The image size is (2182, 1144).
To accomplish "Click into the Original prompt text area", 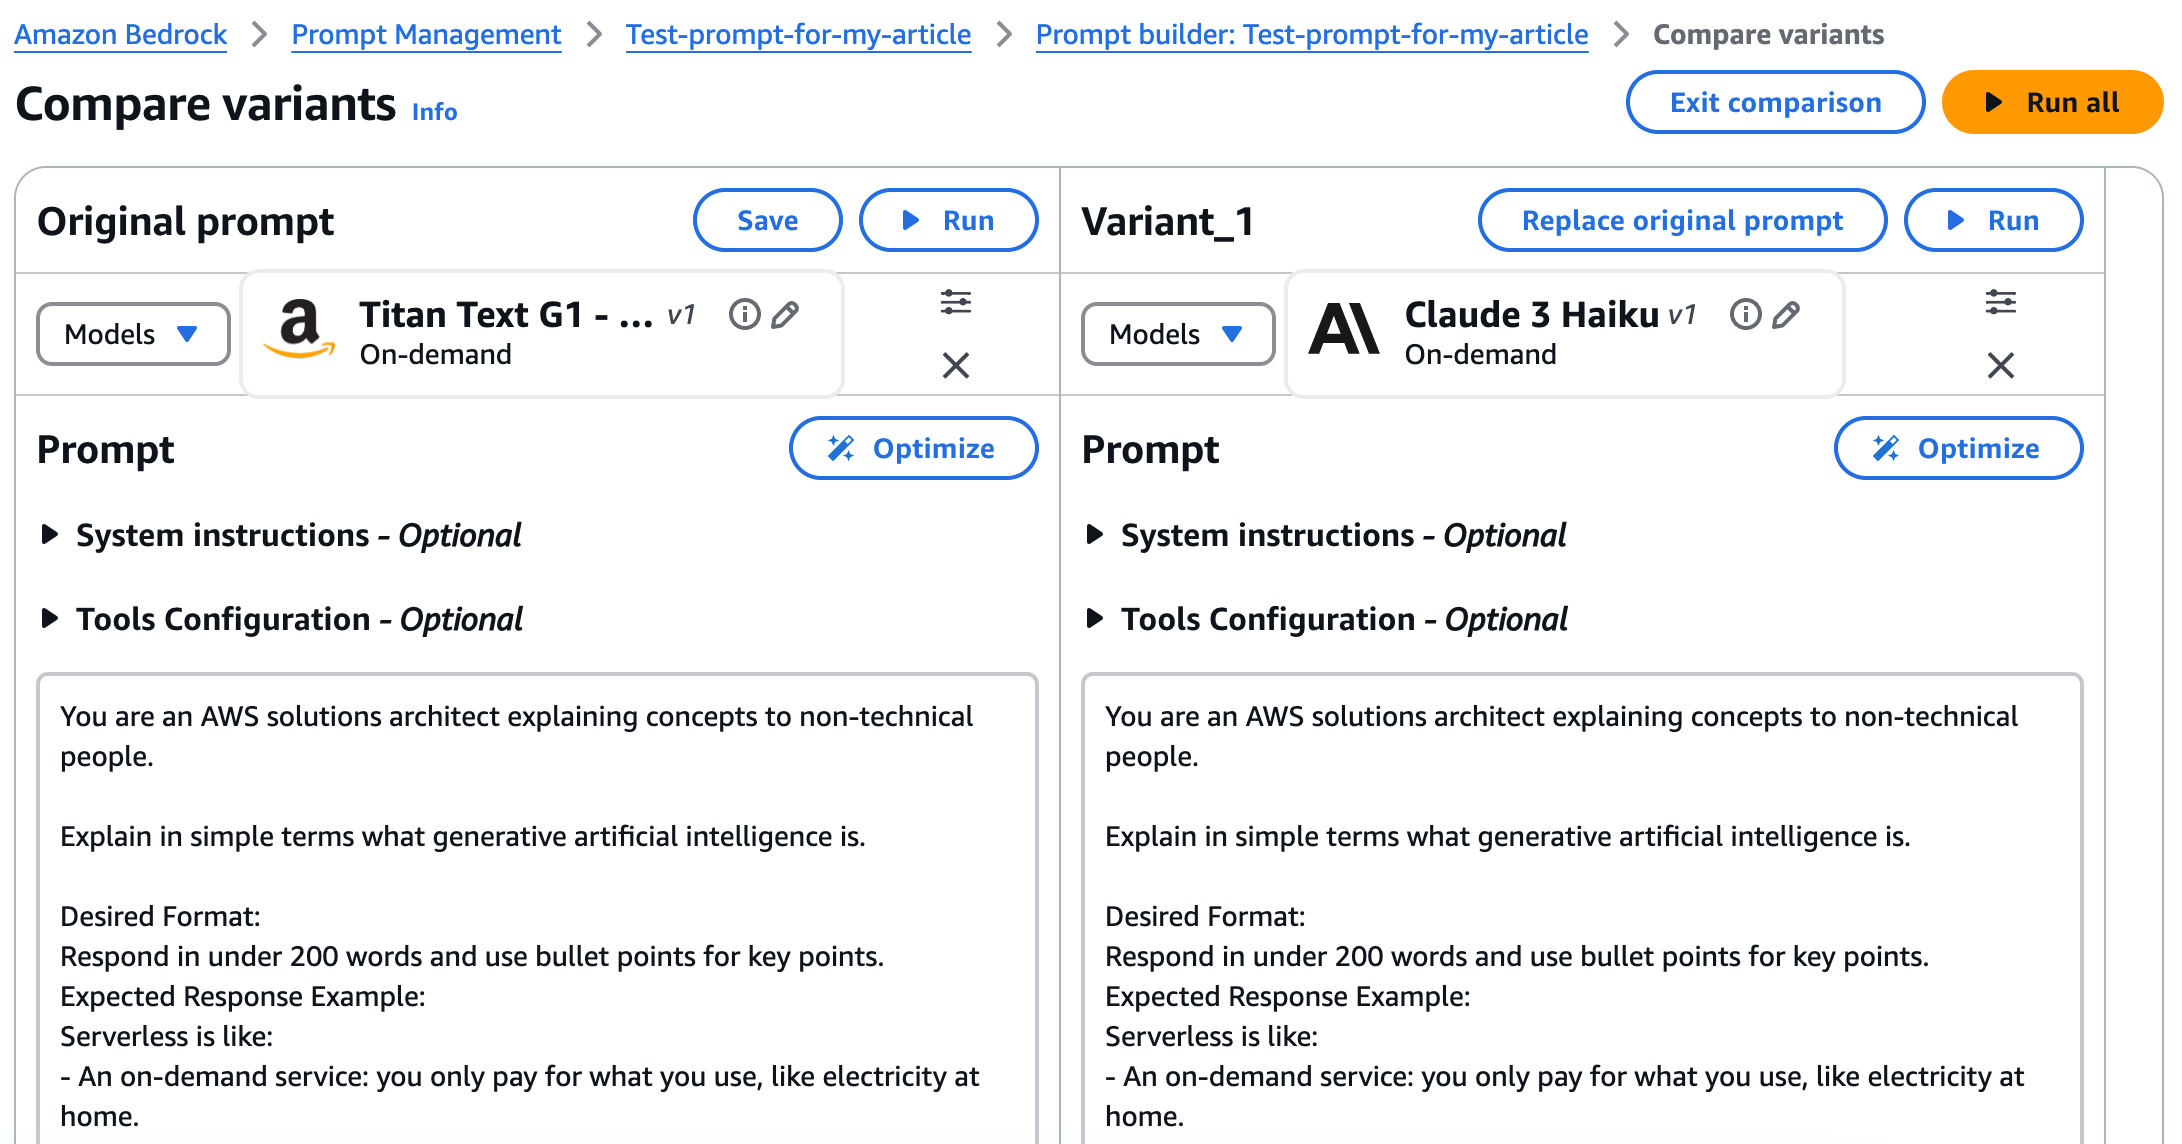I will (x=537, y=910).
